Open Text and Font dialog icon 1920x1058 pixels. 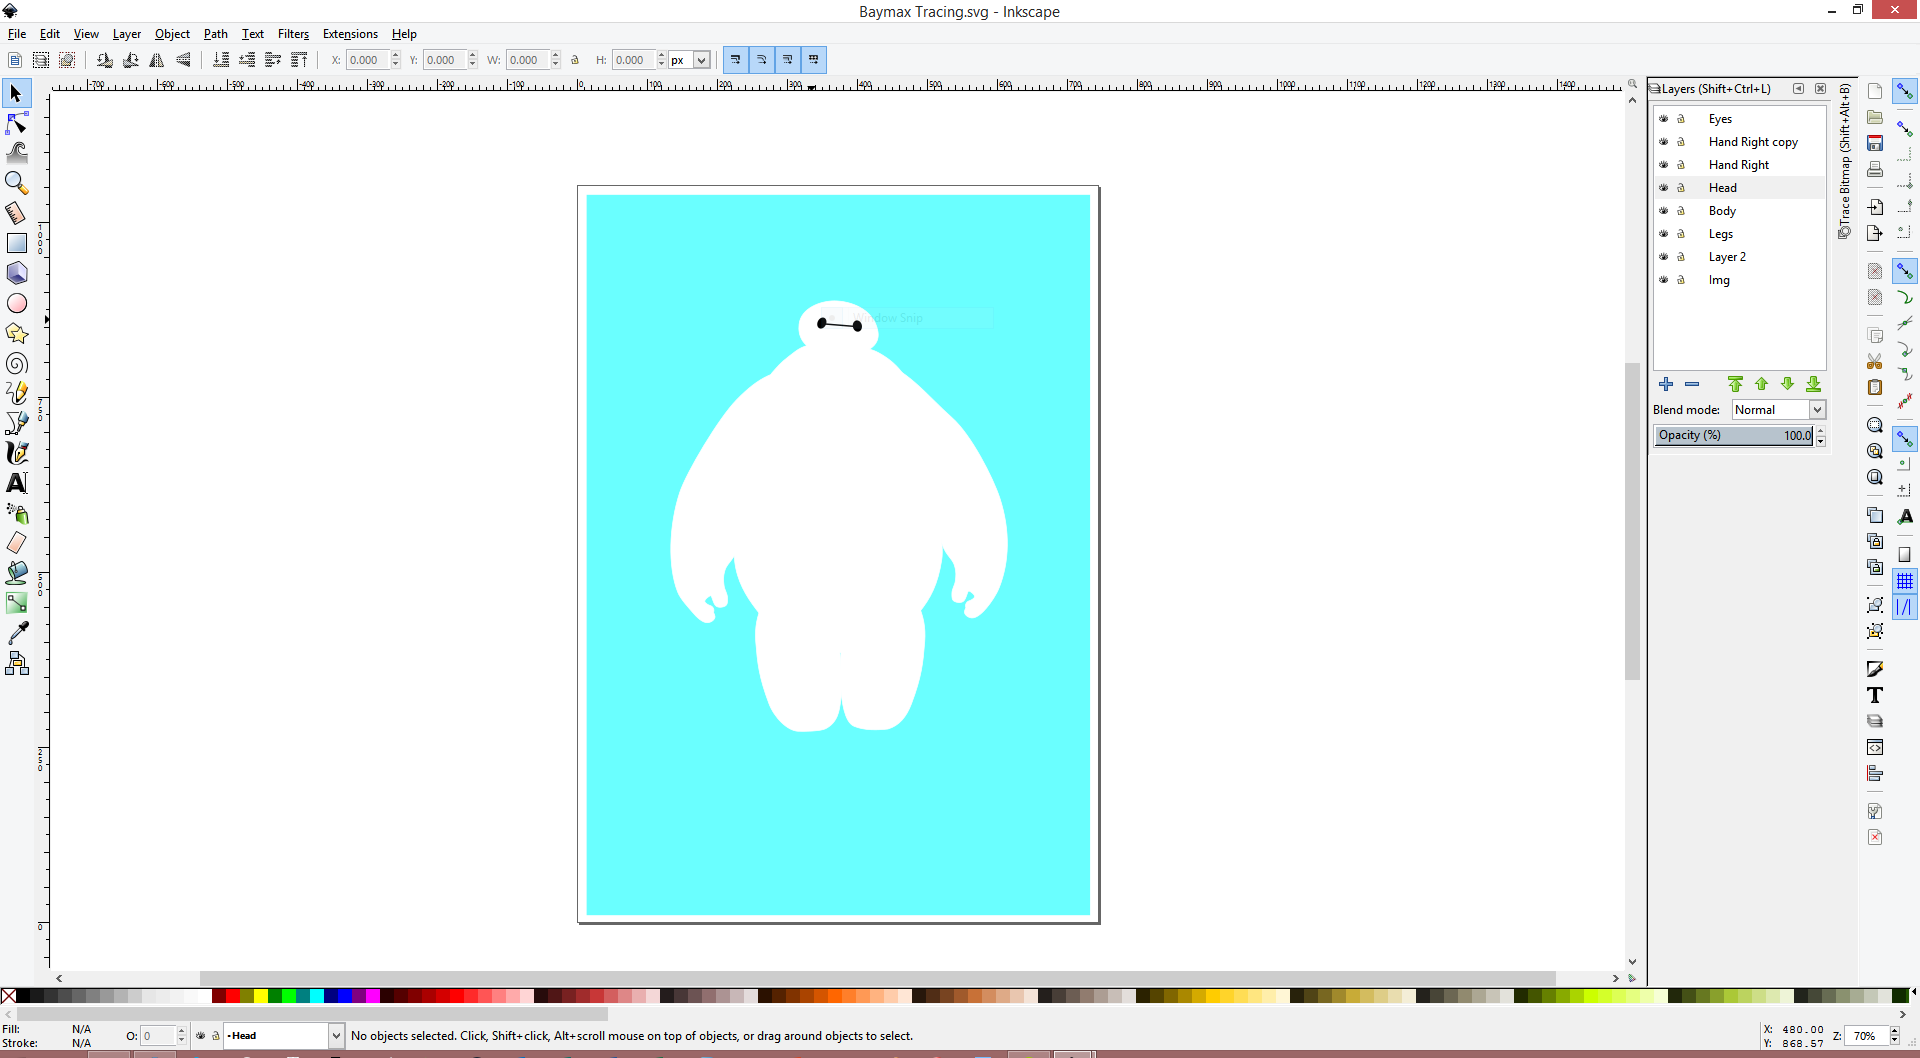click(1875, 695)
